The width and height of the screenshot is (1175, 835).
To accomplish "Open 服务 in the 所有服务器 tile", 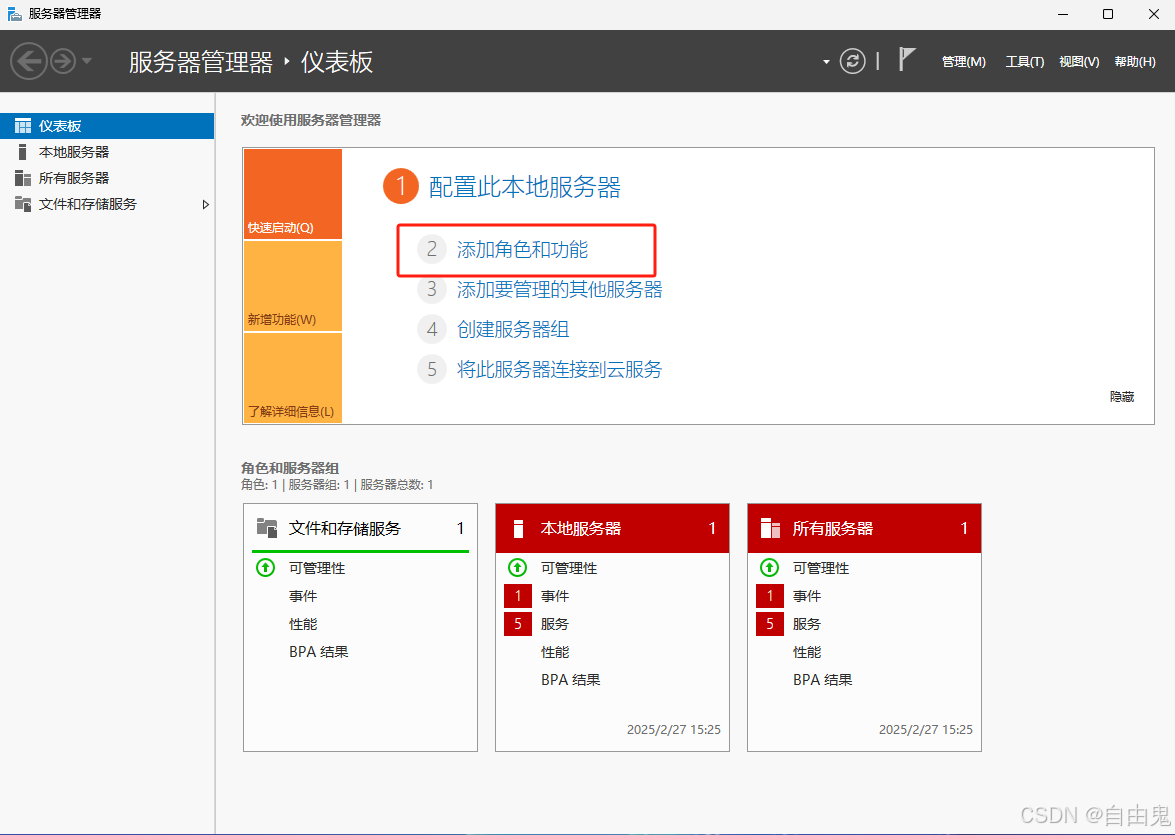I will click(x=807, y=624).
